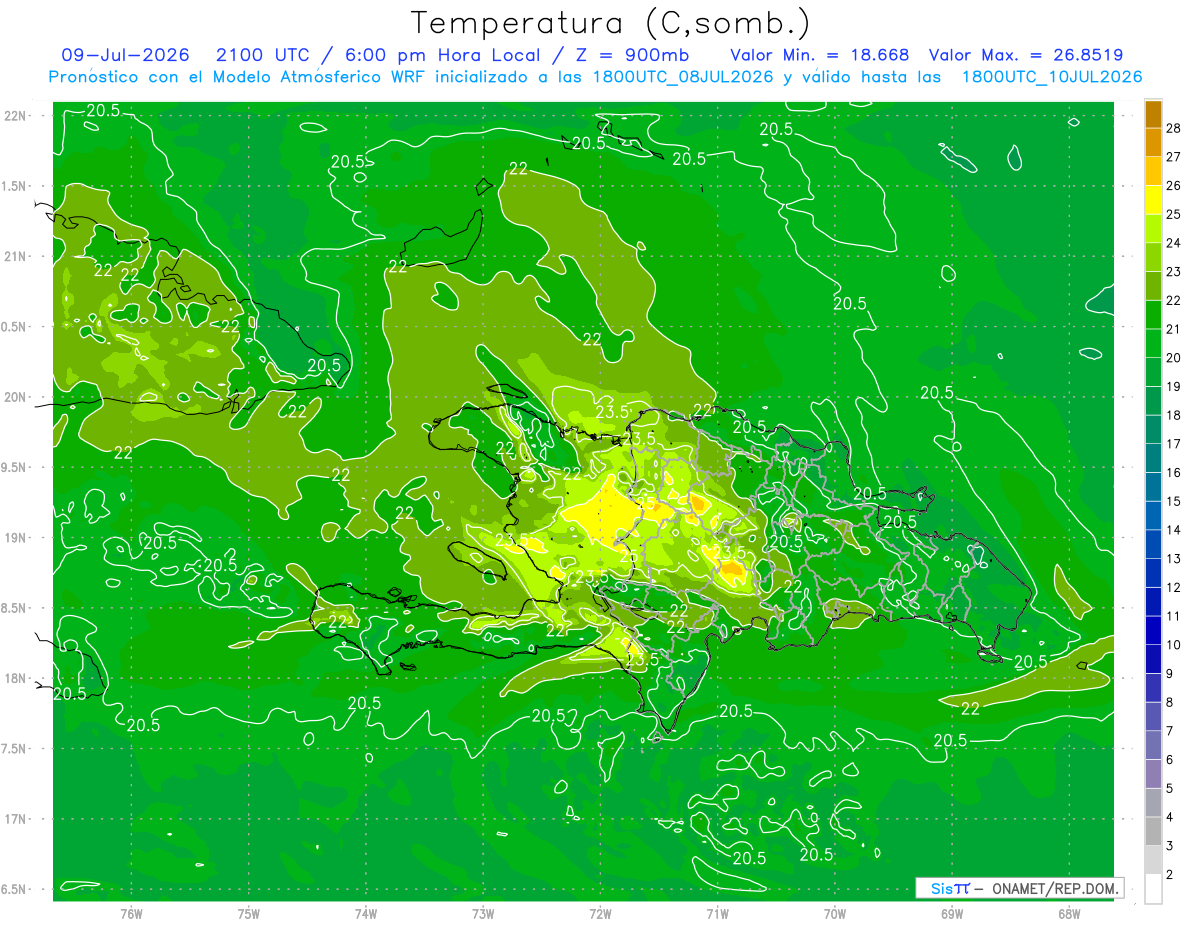Viewport: 1200px width, 927px height.
Task: Click the '76W' longitude label
Action: 131,914
